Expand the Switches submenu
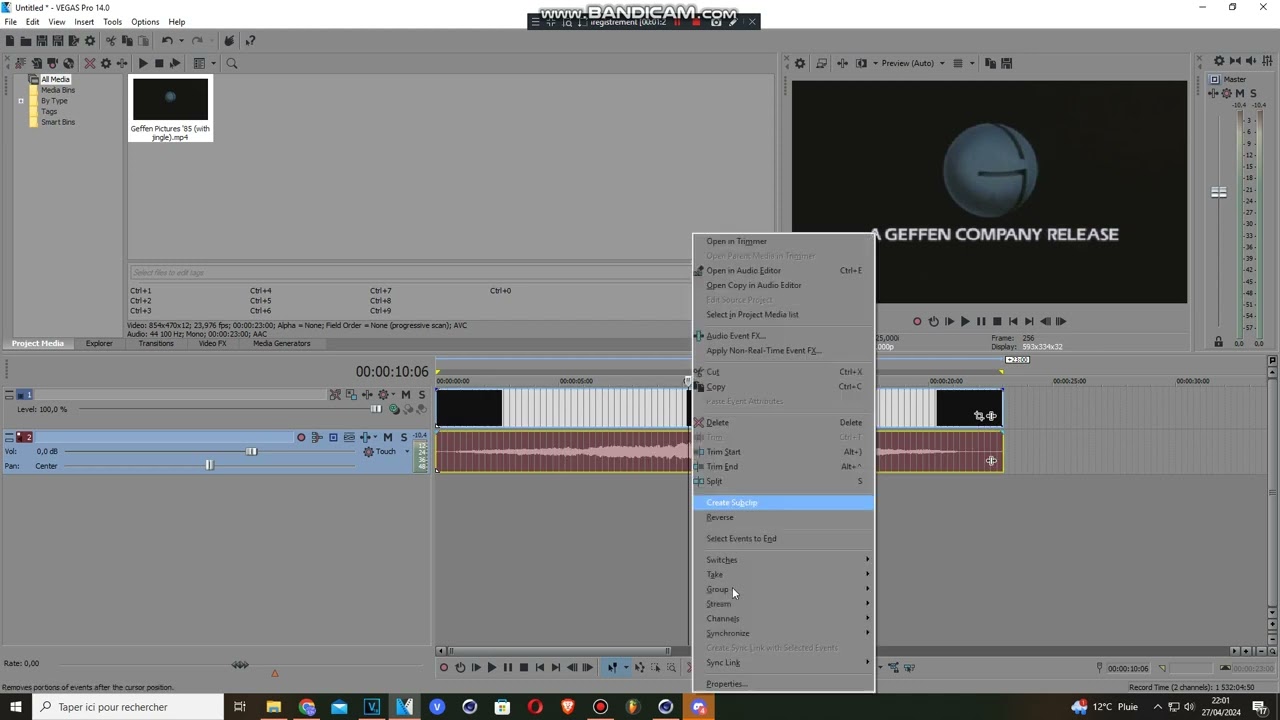 783,560
